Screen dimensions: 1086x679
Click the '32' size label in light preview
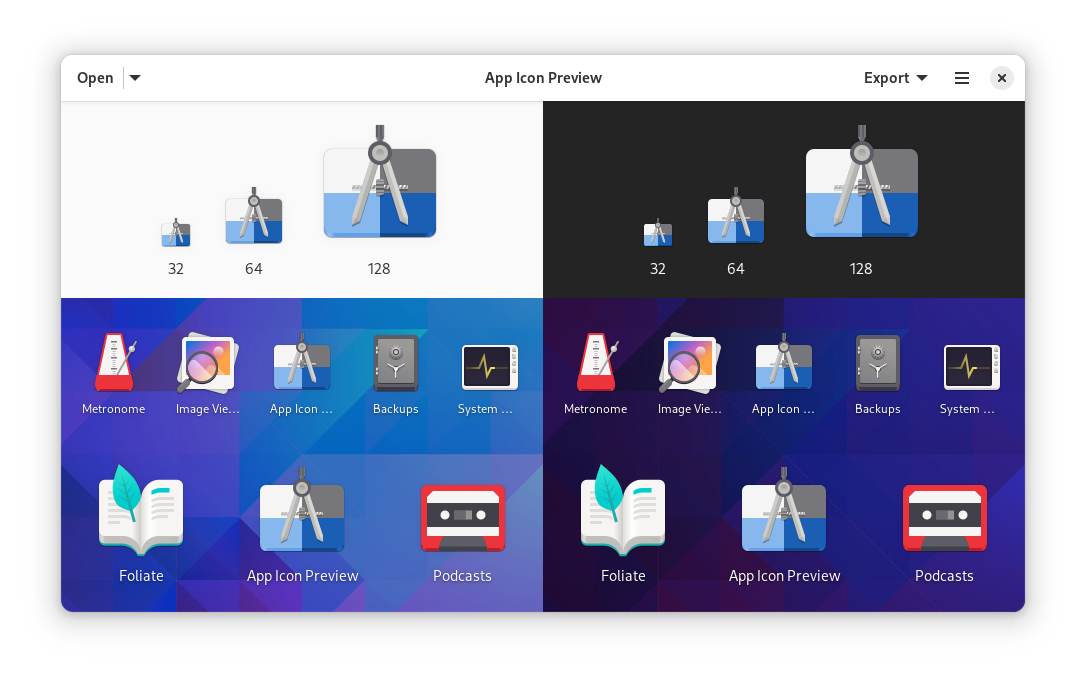[x=176, y=269]
